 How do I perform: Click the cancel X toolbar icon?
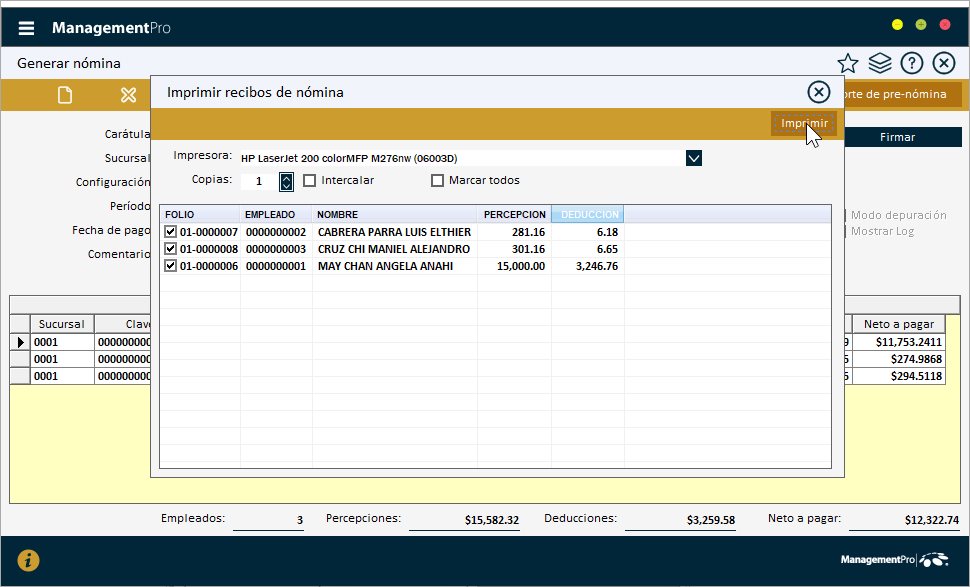(x=128, y=95)
